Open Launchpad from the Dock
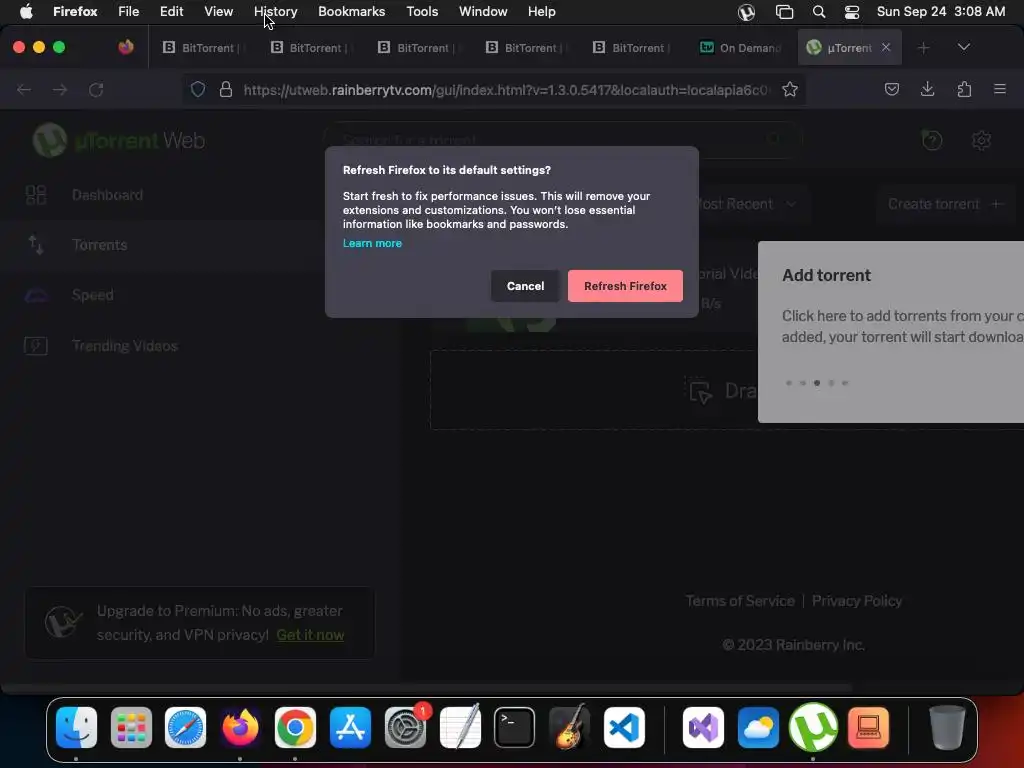Screen dimensions: 1024x768 pos(131,728)
